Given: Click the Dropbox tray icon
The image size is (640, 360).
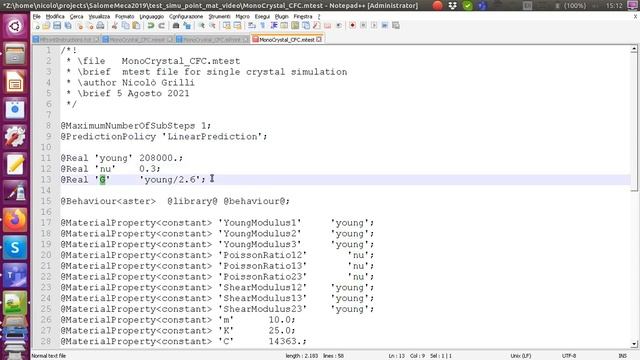Looking at the screenshot, I should 452,6.
